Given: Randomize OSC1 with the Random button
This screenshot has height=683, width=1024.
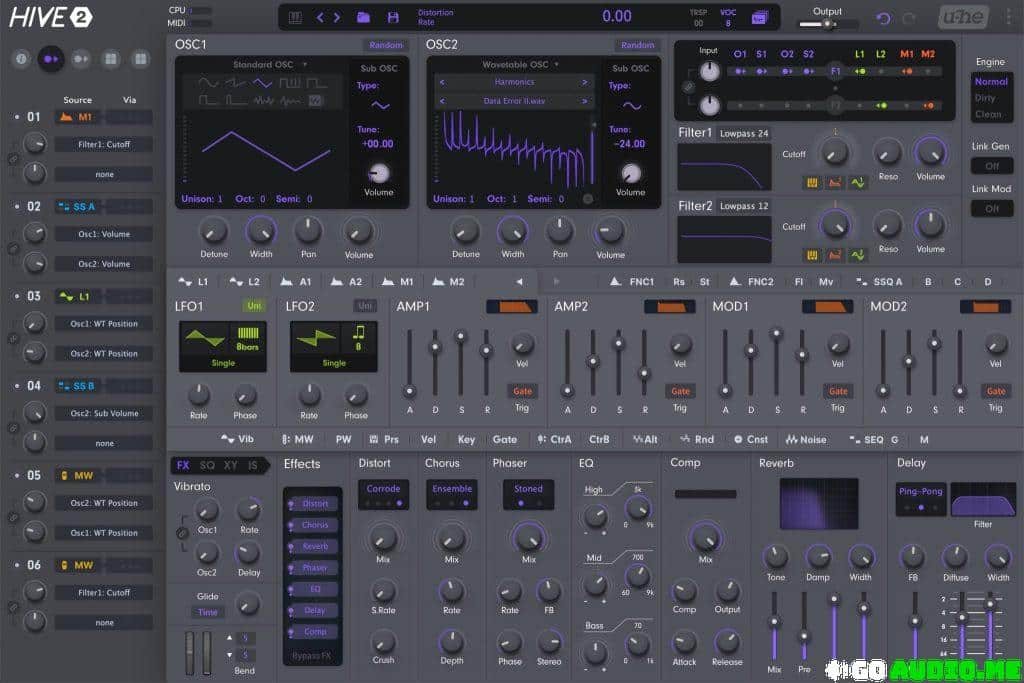Looking at the screenshot, I should click(386, 44).
